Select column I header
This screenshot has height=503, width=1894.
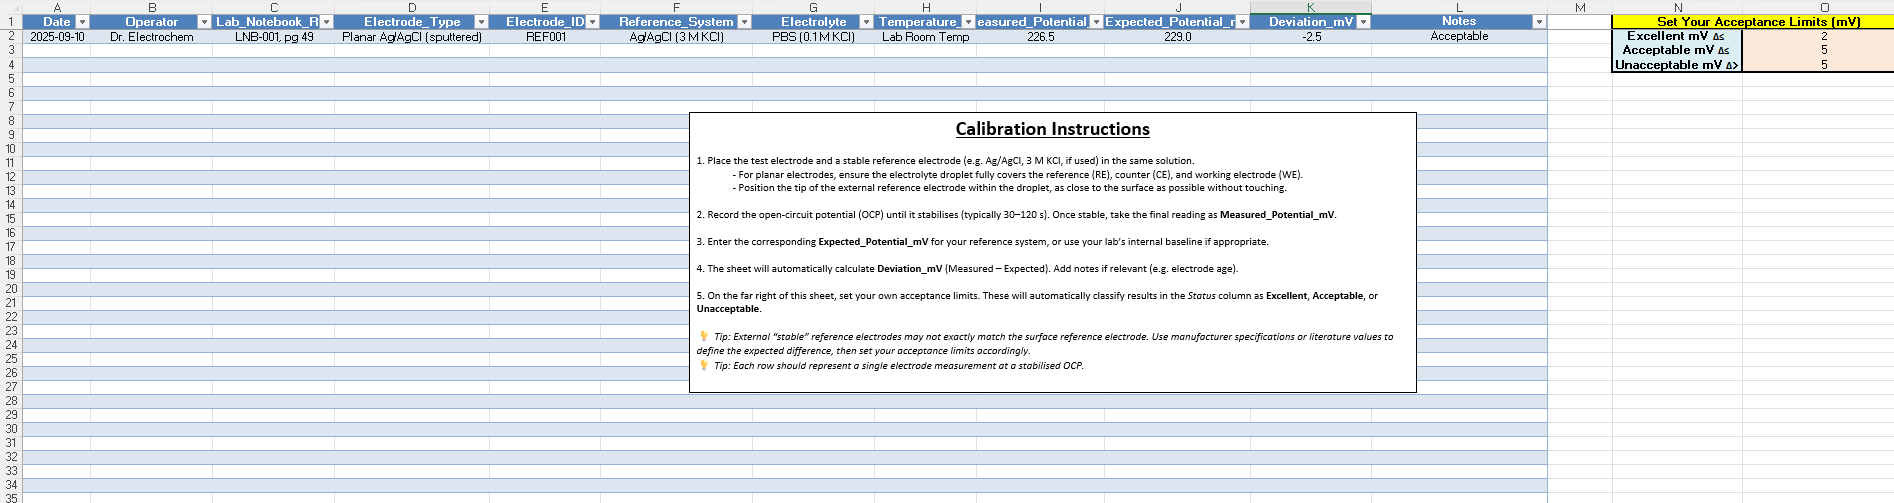coord(1040,7)
